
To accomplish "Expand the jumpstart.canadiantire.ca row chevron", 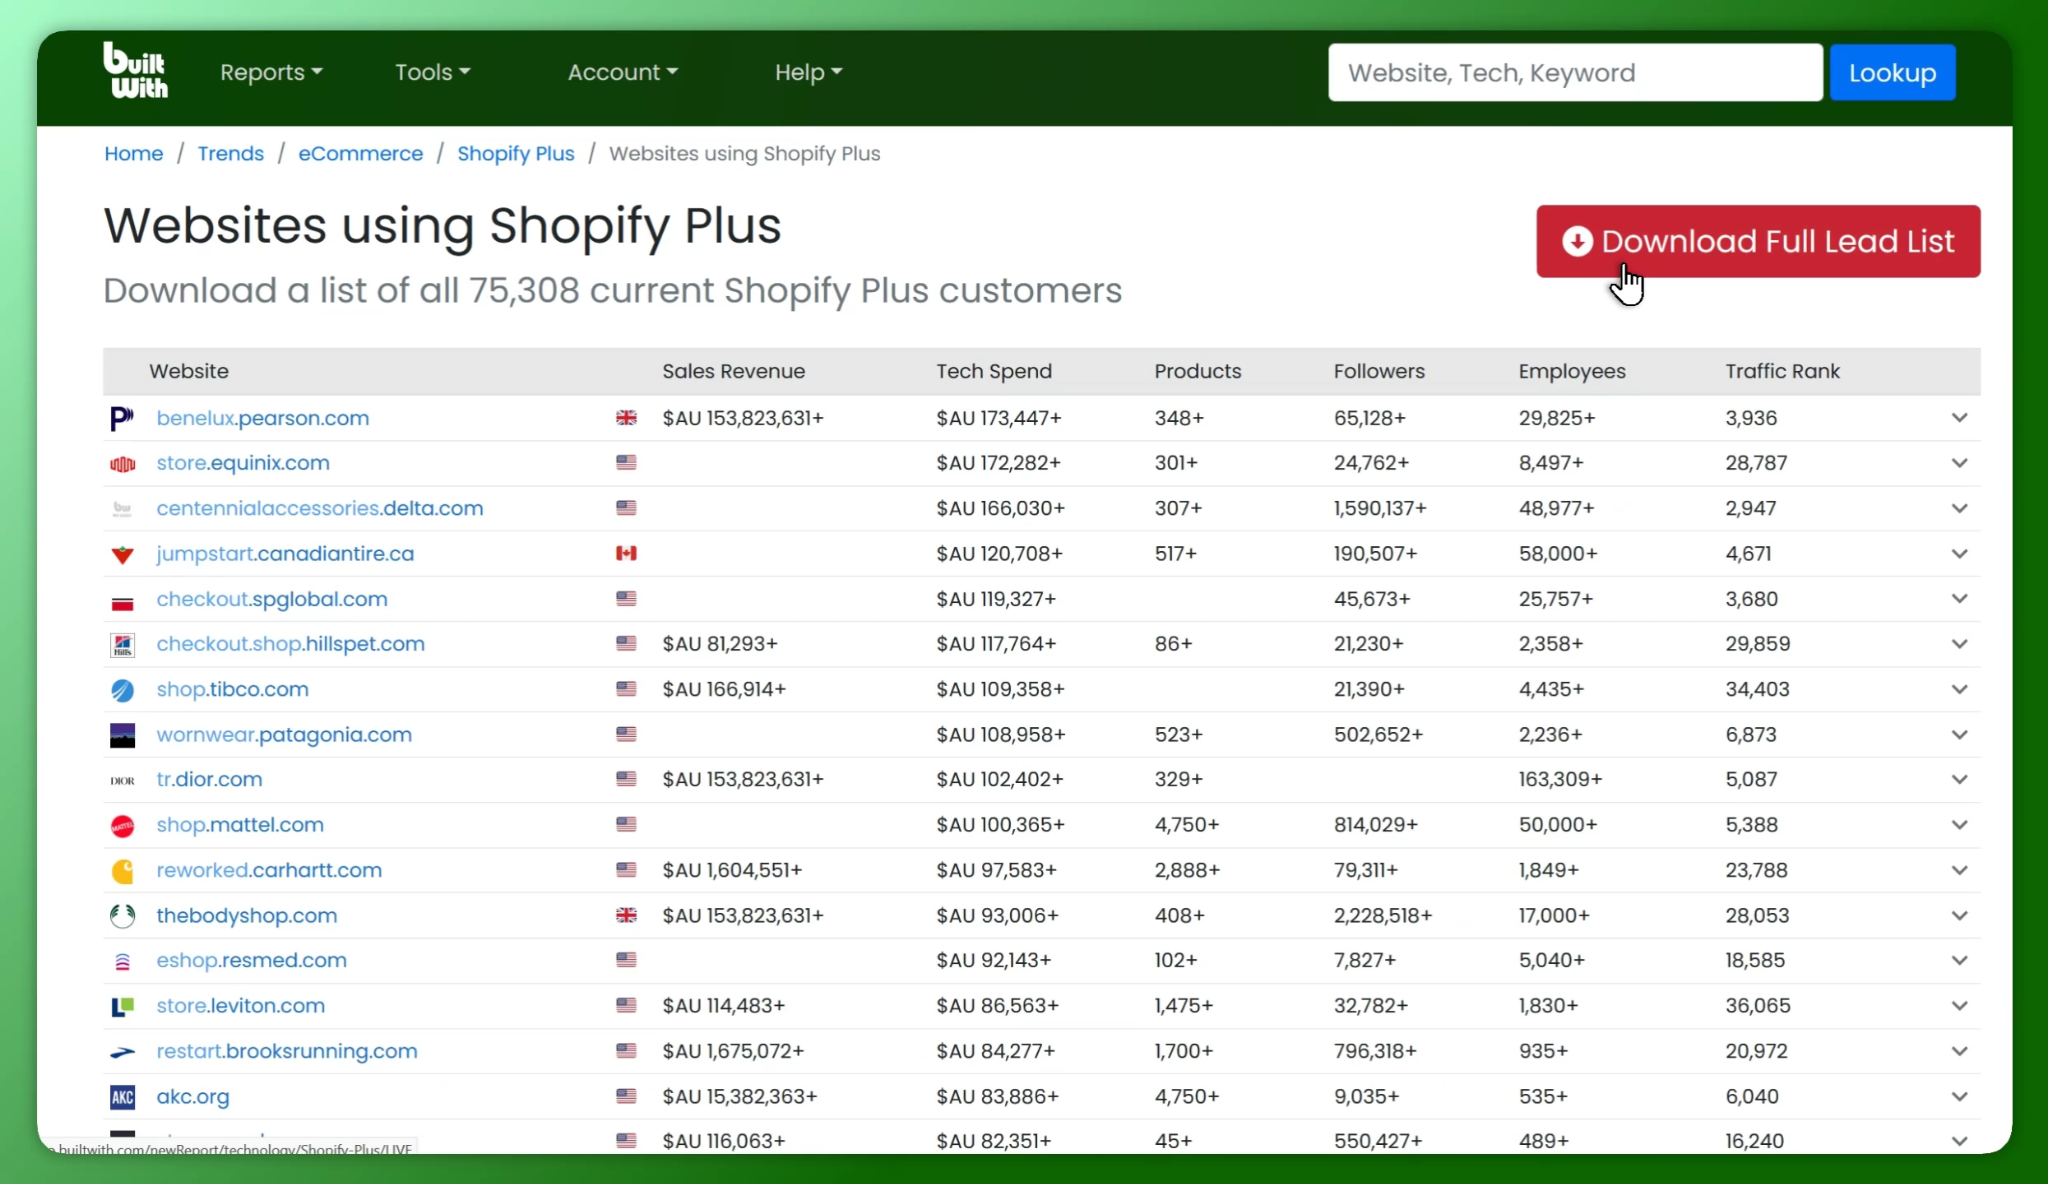I will pos(1959,554).
